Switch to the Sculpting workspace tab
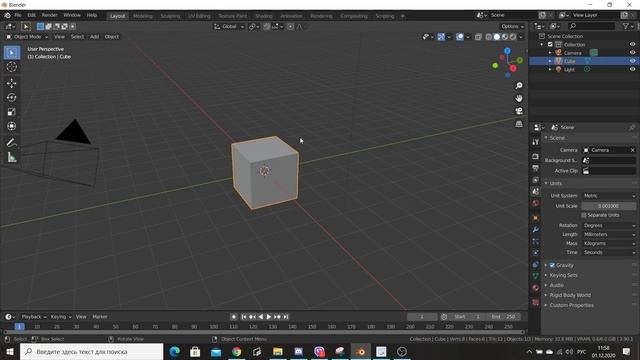The height and width of the screenshot is (360, 640). click(170, 16)
